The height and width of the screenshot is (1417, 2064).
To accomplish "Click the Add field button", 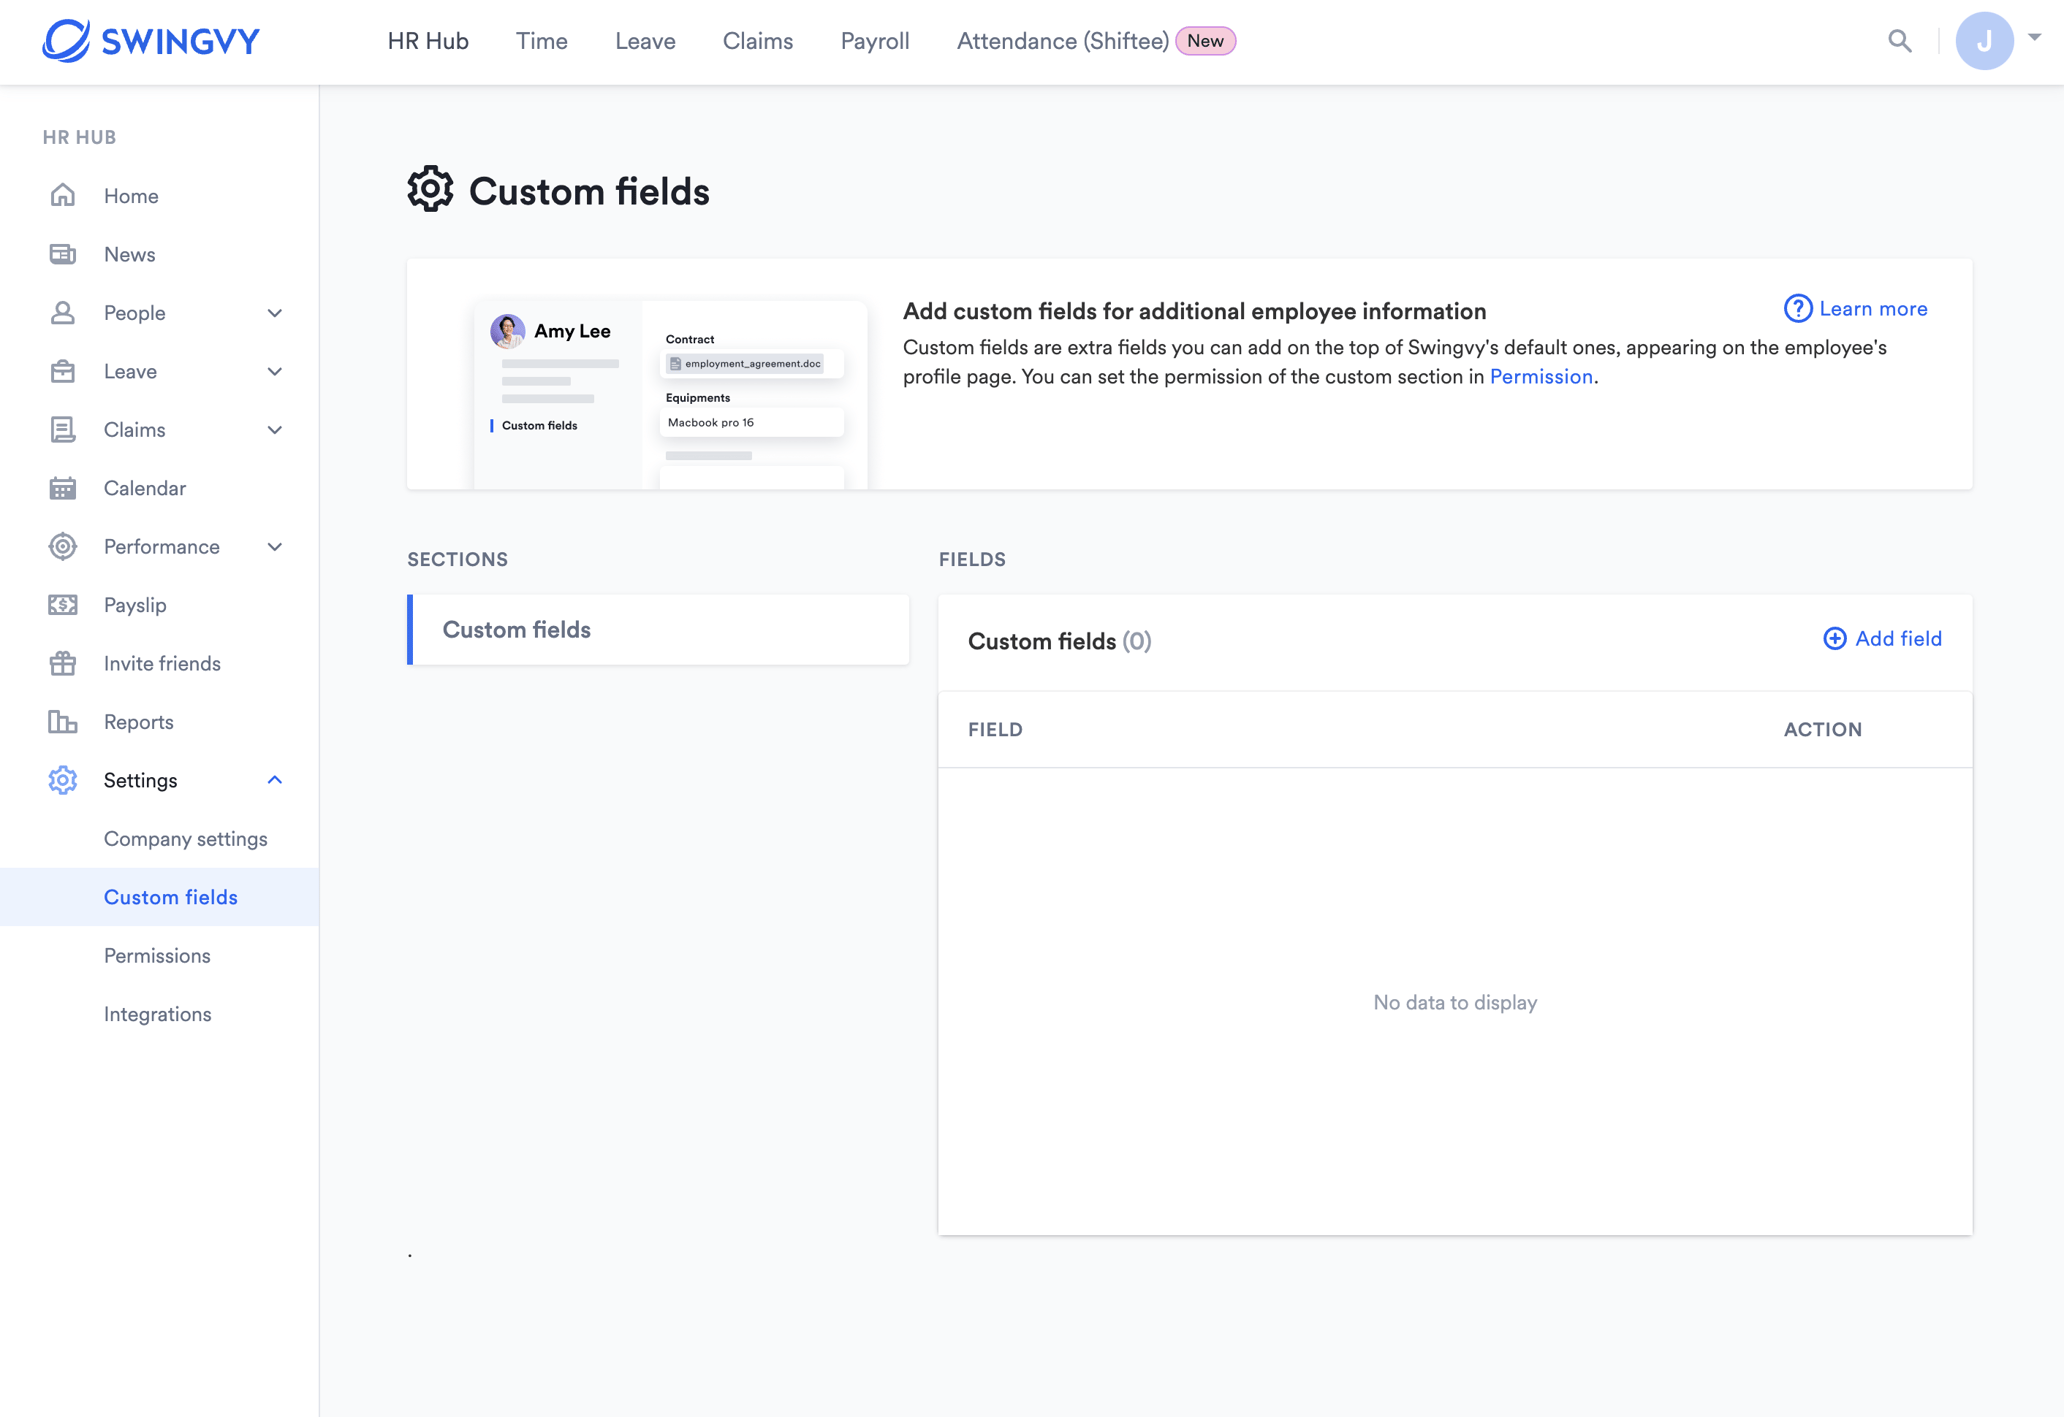I will pyautogui.click(x=1881, y=638).
